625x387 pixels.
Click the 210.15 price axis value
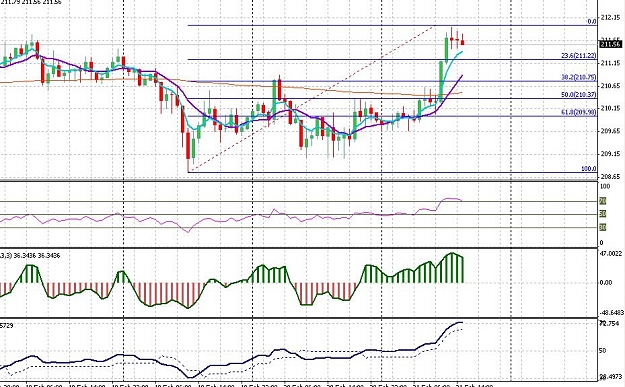[x=610, y=108]
